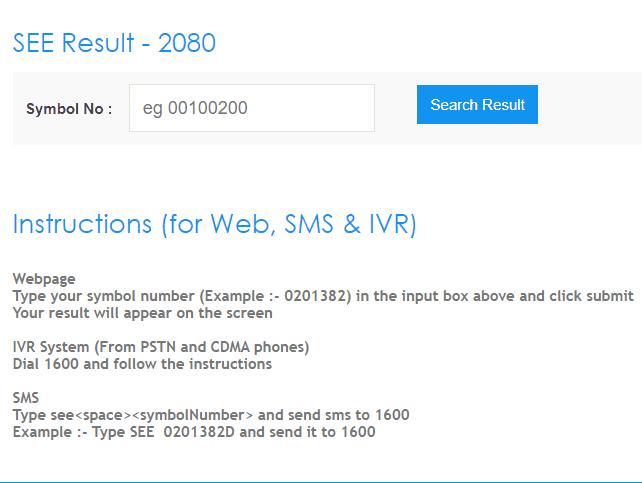This screenshot has height=483, width=642.
Task: Click the line starting Type your symbol number
Action: [x=322, y=296]
